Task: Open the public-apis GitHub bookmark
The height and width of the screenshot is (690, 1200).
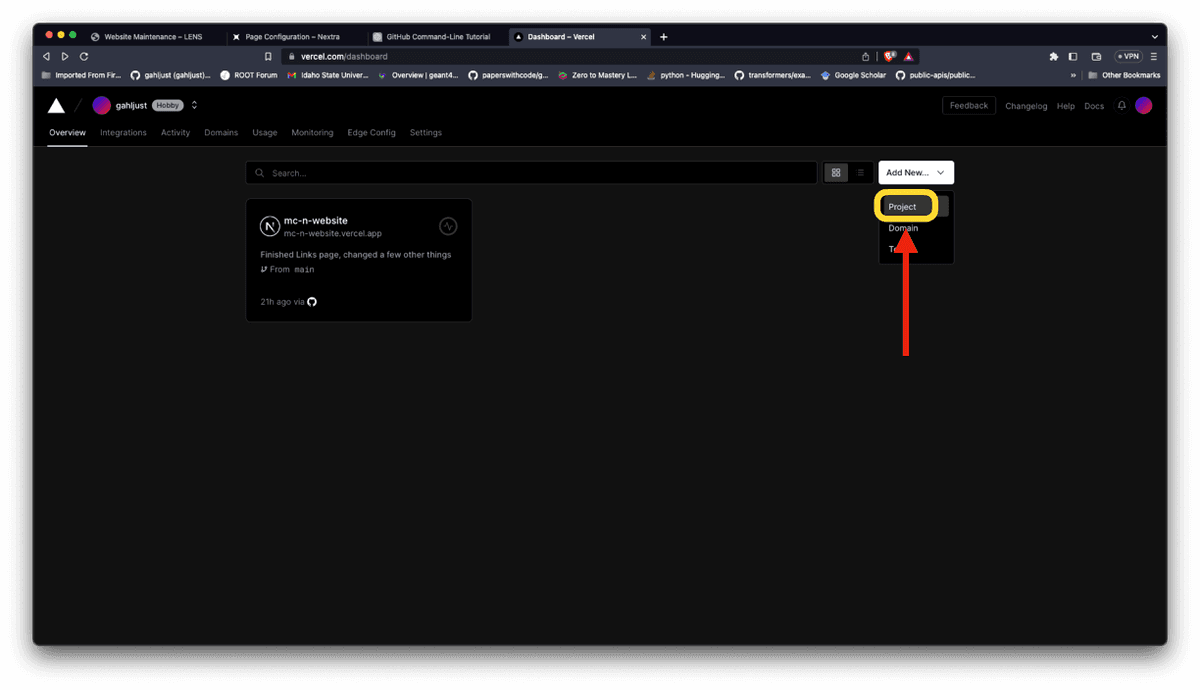Action: (x=935, y=75)
